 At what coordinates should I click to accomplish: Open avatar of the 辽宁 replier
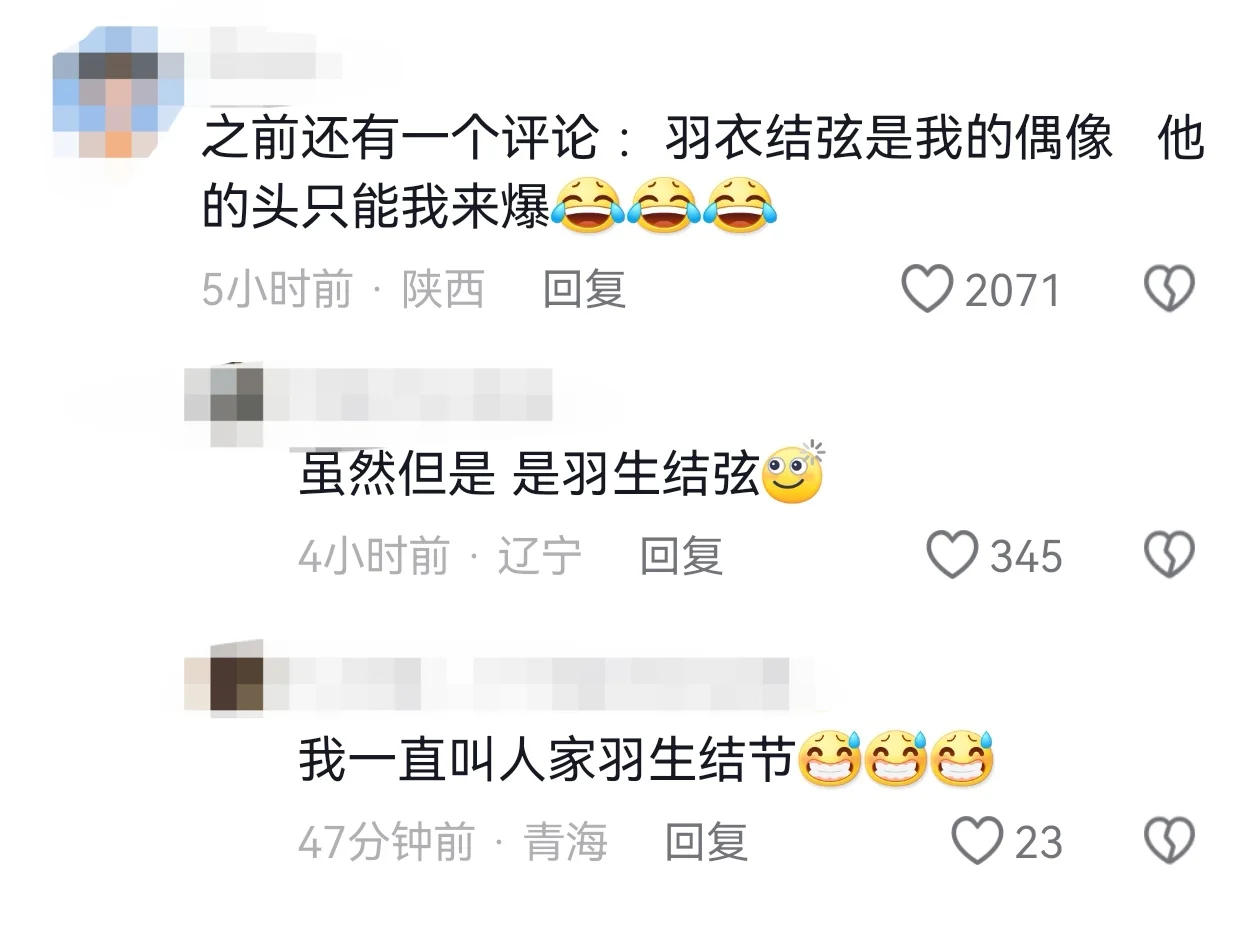(224, 406)
